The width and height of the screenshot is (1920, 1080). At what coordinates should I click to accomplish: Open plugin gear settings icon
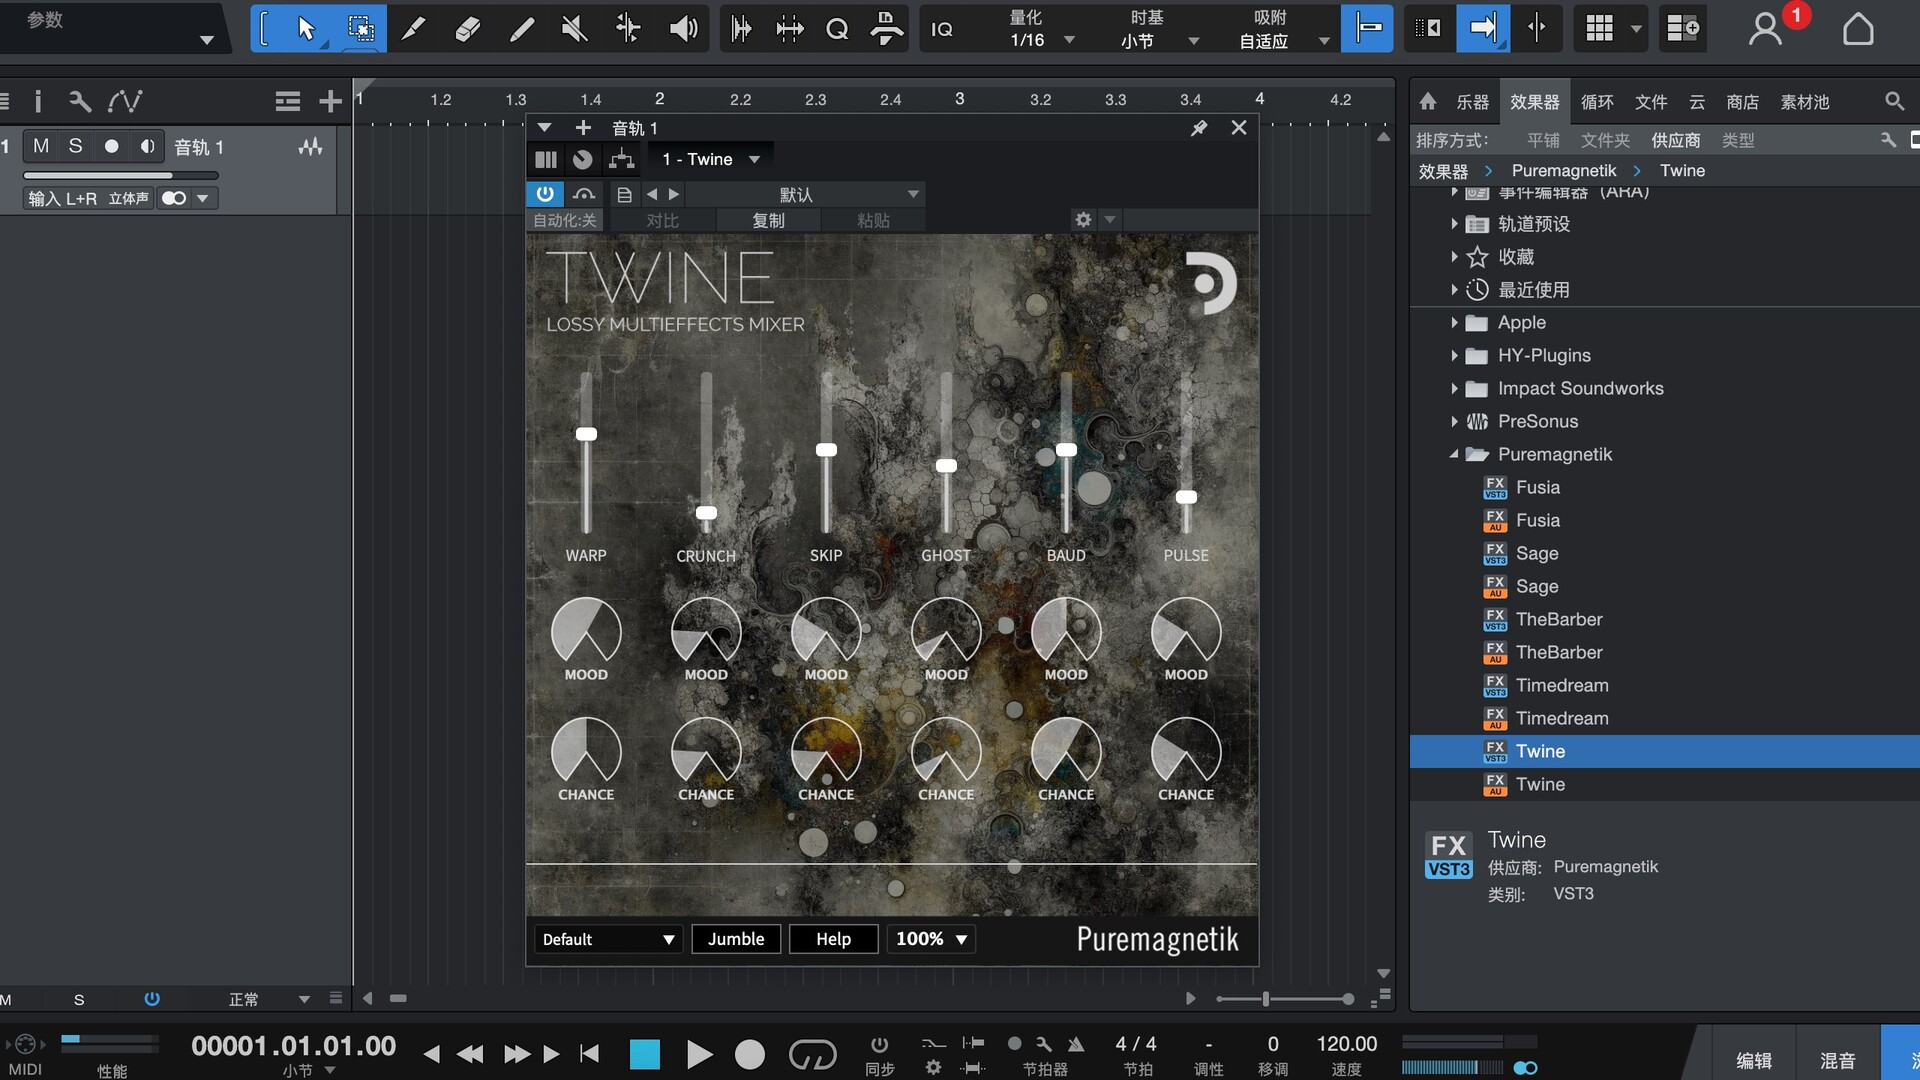[x=1083, y=219]
